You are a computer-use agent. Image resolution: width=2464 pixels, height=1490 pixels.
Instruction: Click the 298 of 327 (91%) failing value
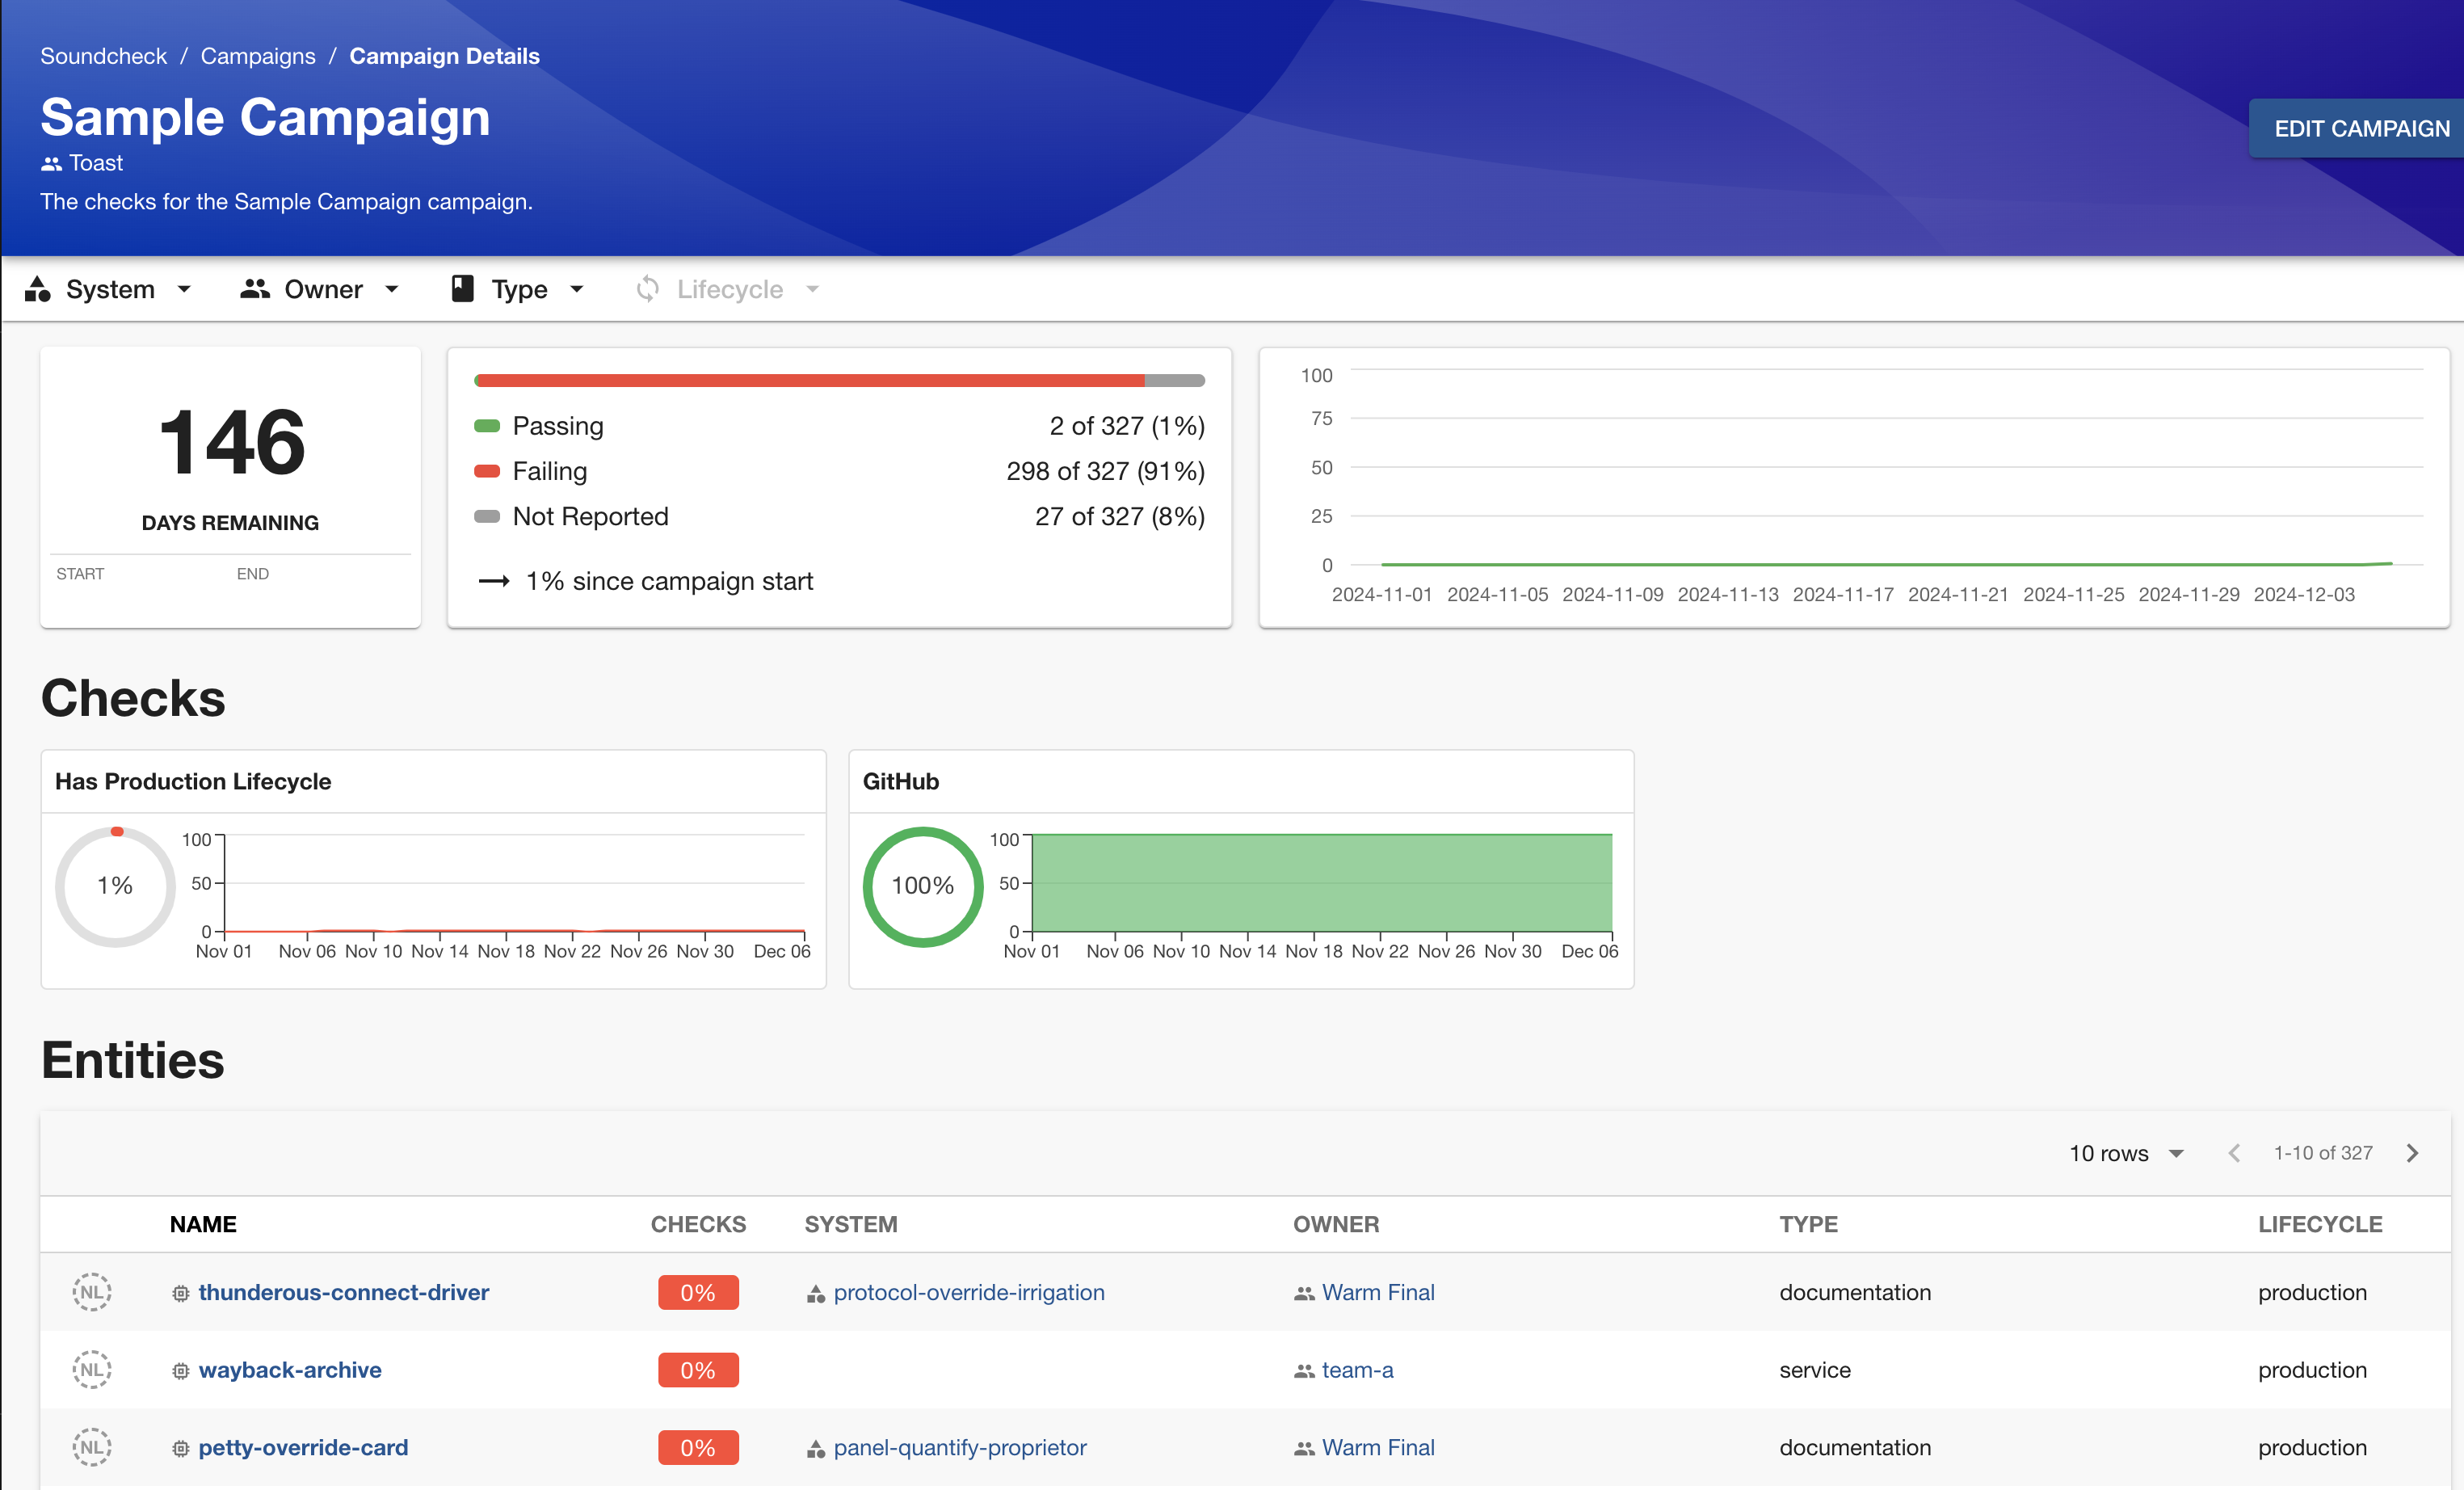tap(1105, 471)
